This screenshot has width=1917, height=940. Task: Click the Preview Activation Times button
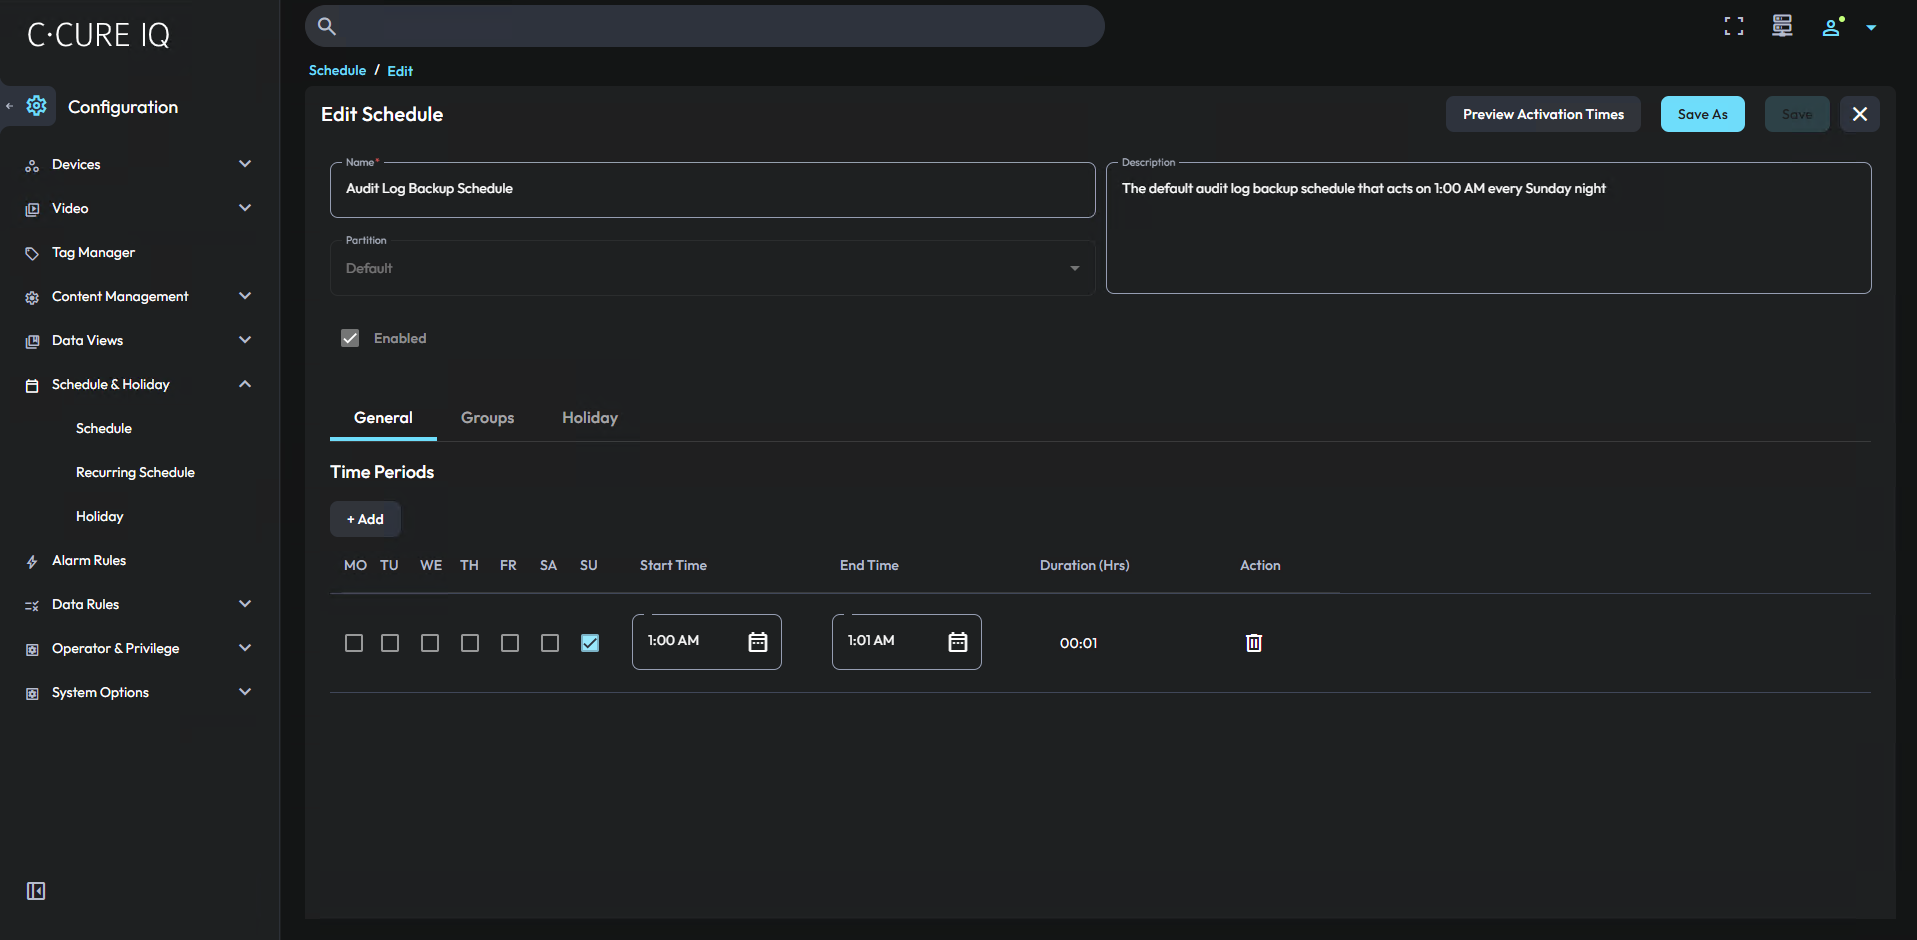(x=1542, y=114)
